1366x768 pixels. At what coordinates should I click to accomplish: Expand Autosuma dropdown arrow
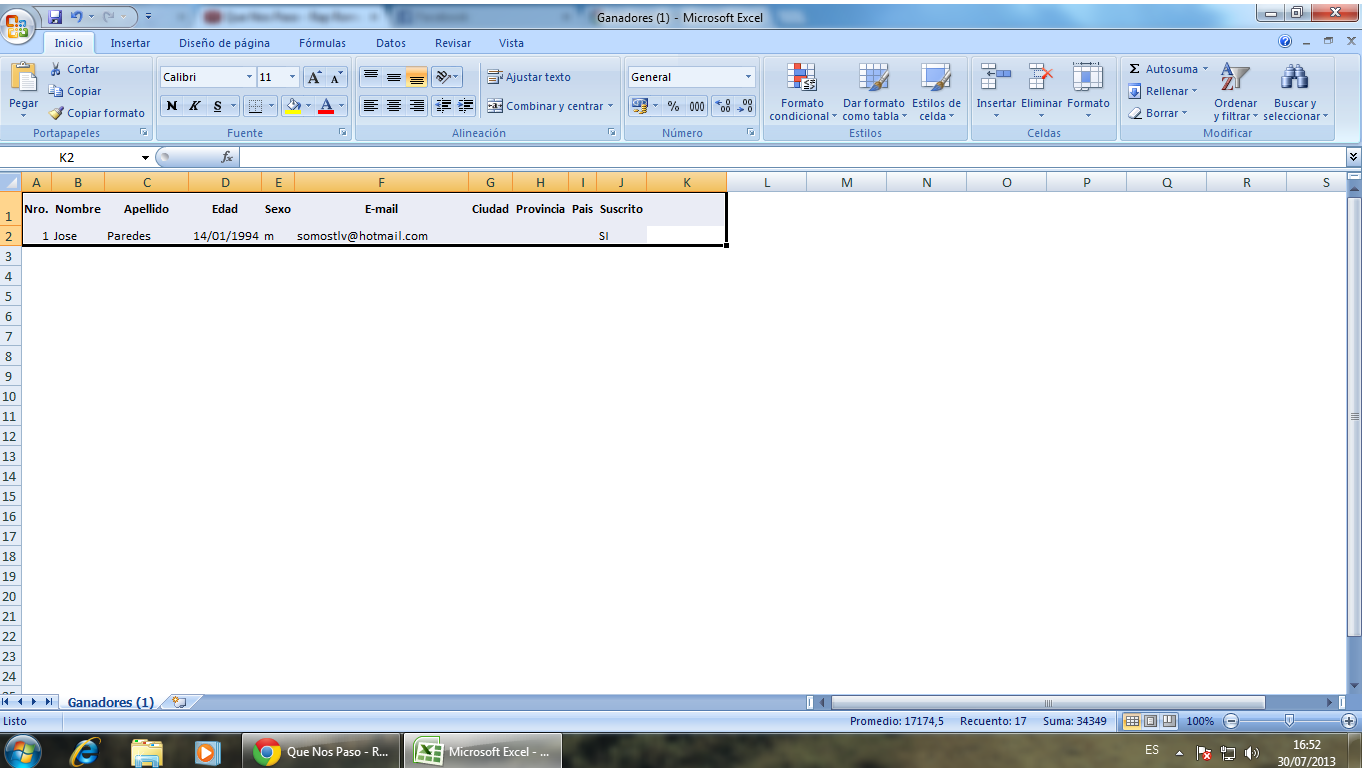coord(1205,69)
